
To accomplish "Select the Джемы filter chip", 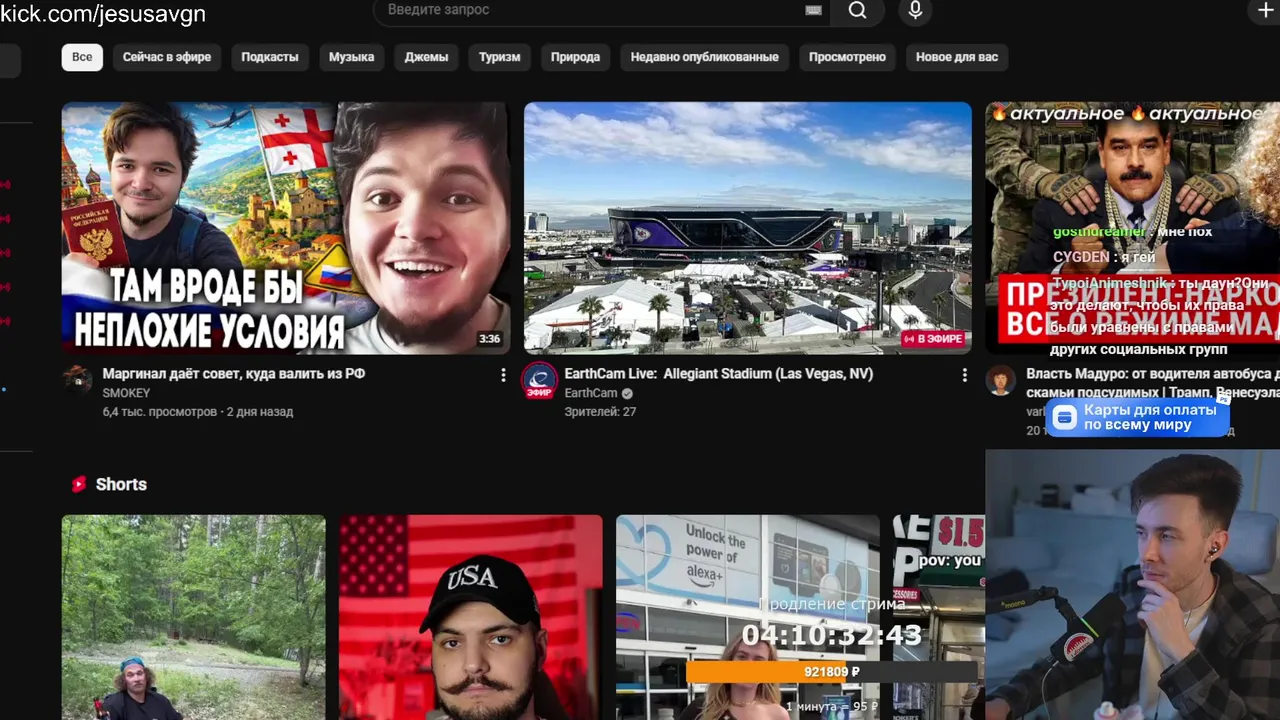I will (x=426, y=57).
